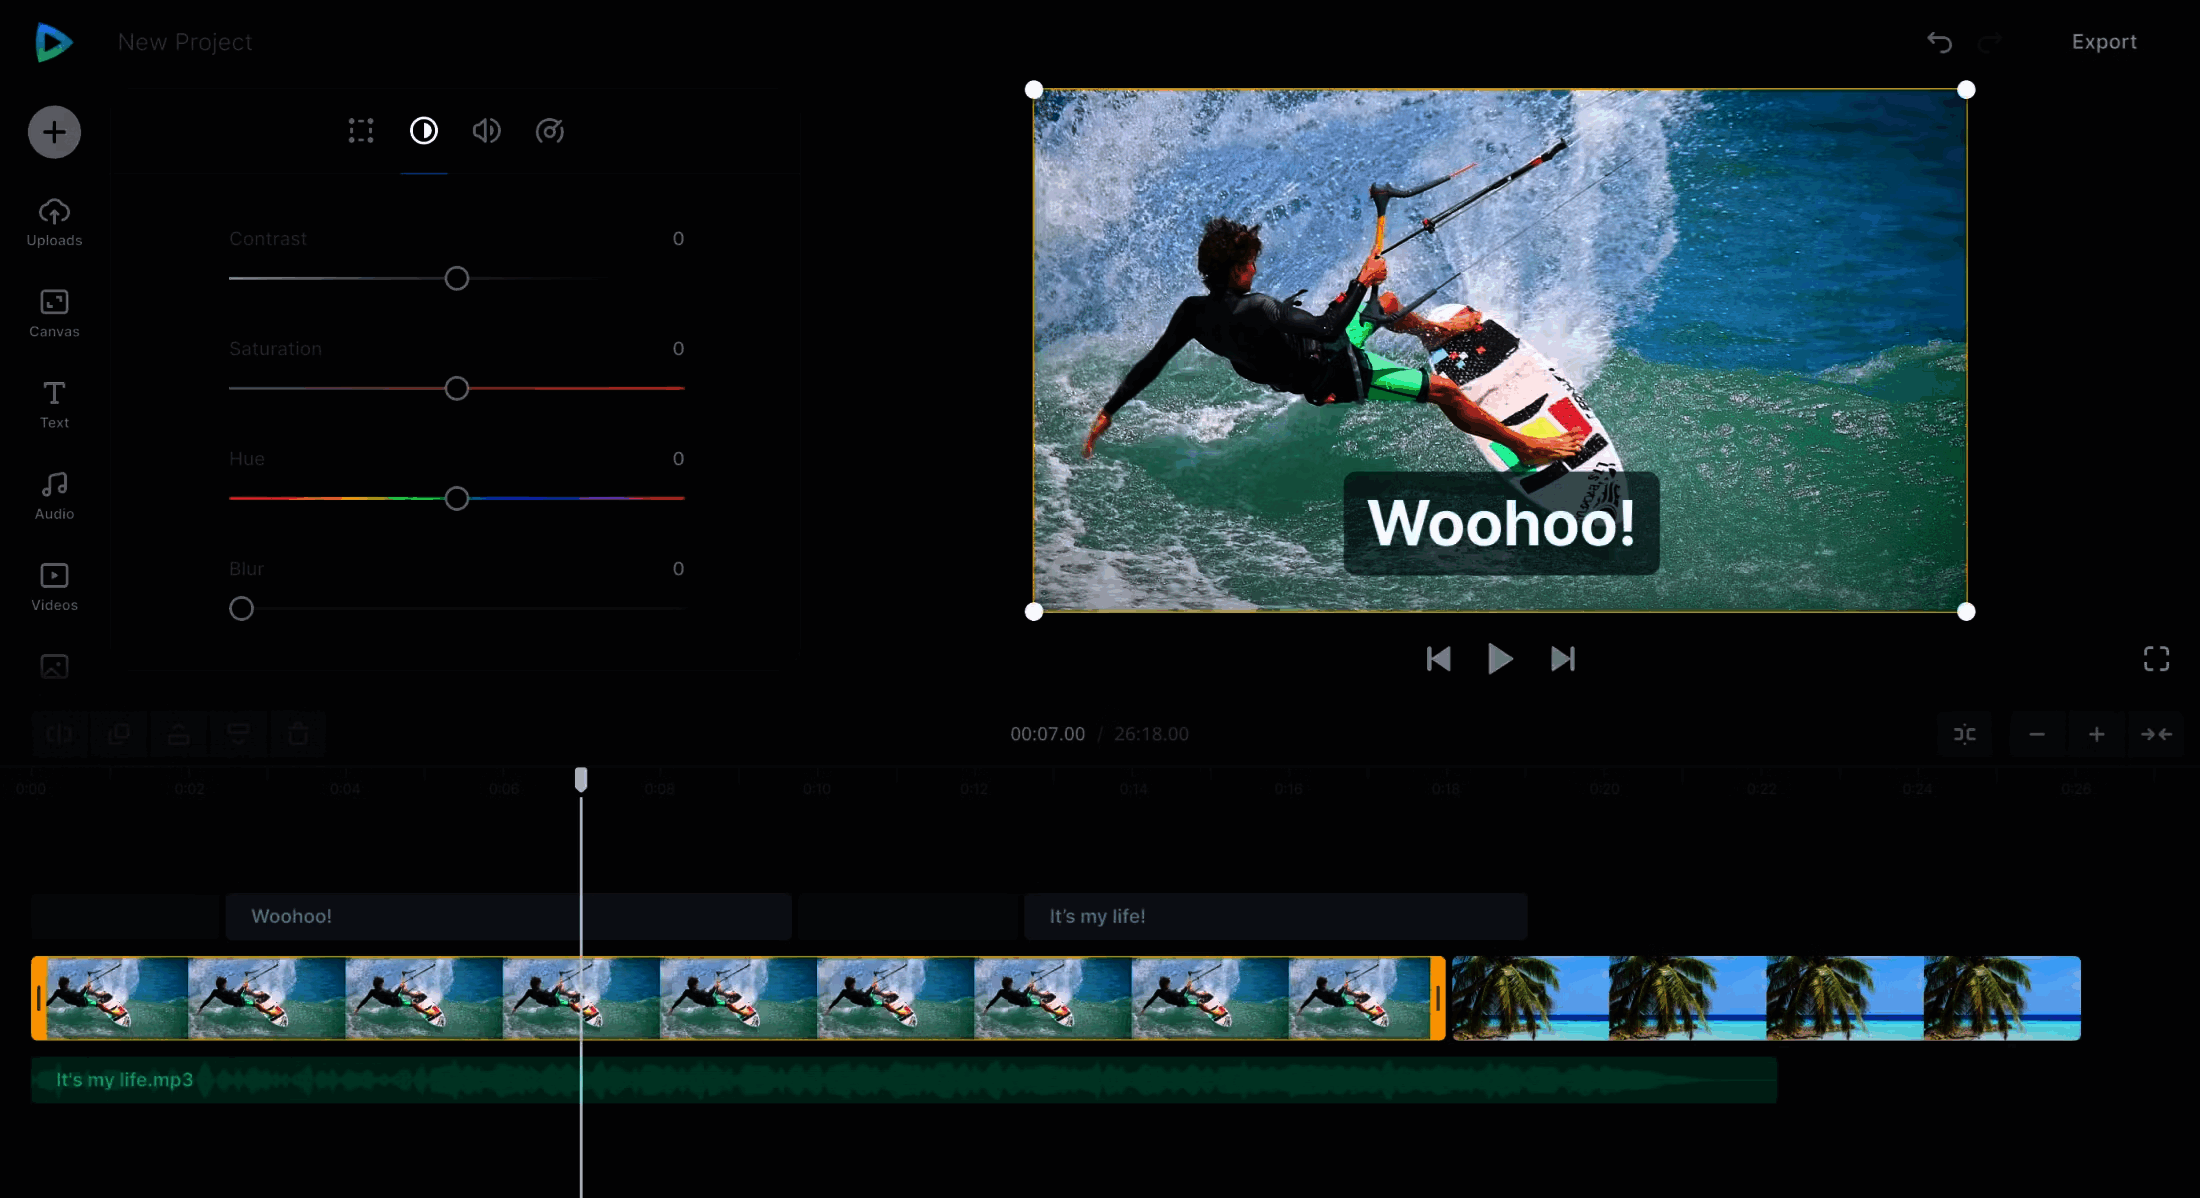Play the video preview
This screenshot has height=1198, width=2200.
(1499, 659)
